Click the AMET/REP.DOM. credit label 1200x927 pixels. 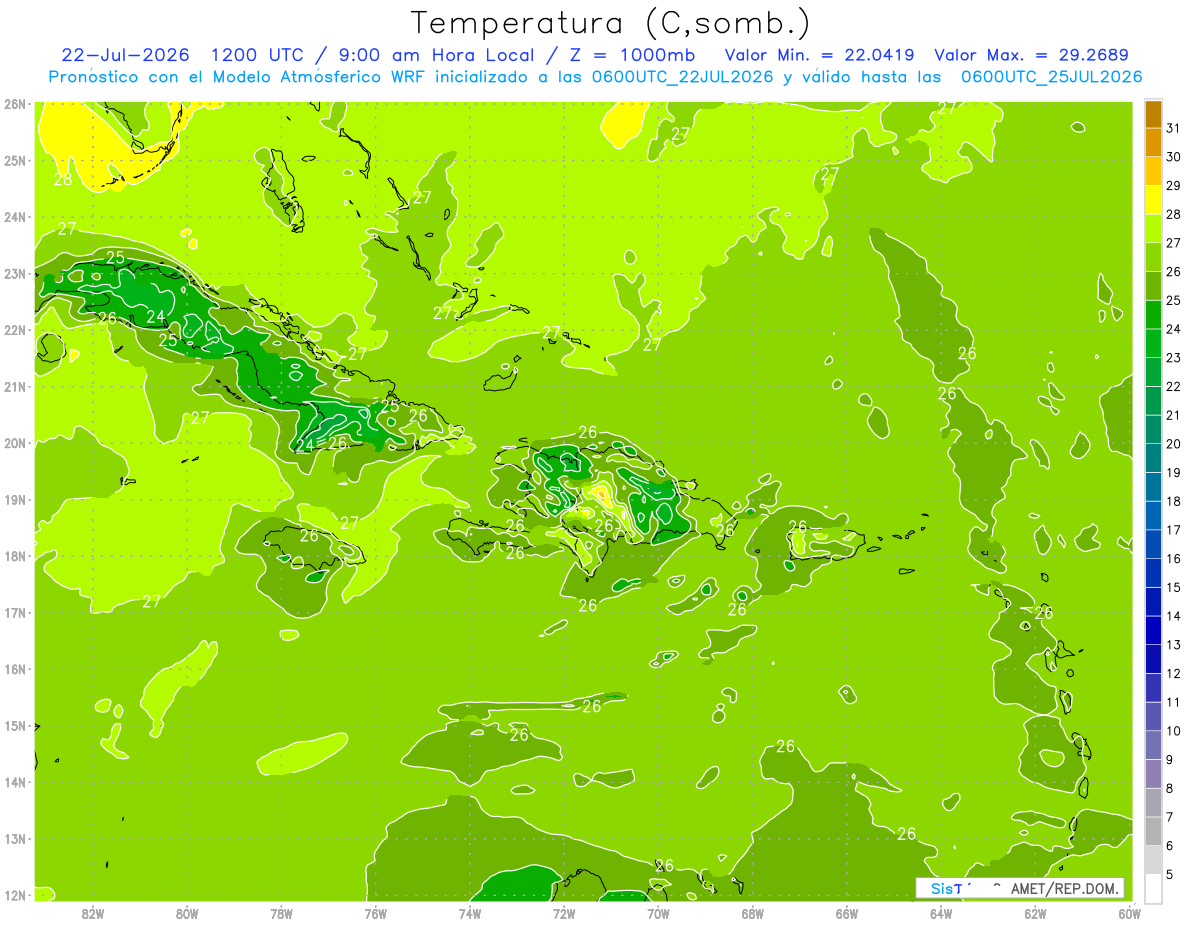coord(1066,888)
